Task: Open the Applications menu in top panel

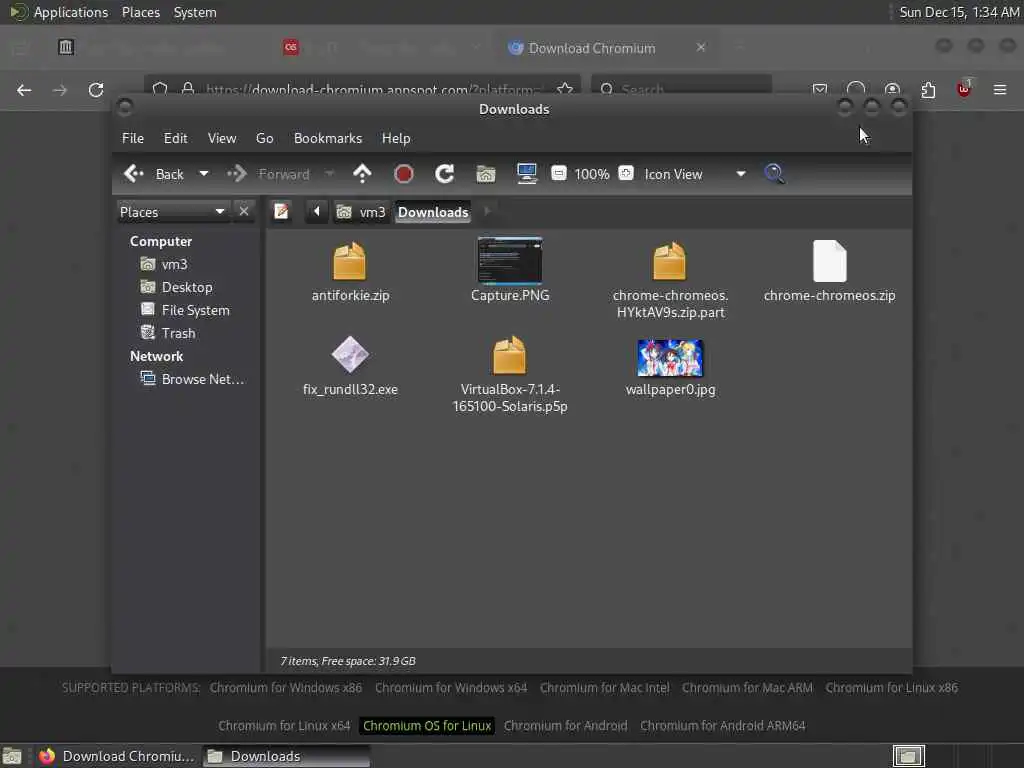Action: point(59,12)
